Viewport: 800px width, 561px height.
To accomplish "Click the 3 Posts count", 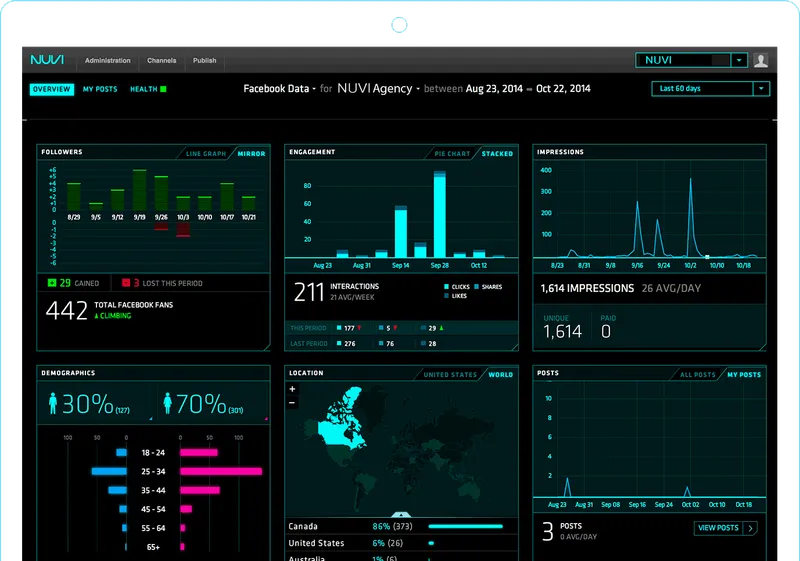I will point(547,531).
